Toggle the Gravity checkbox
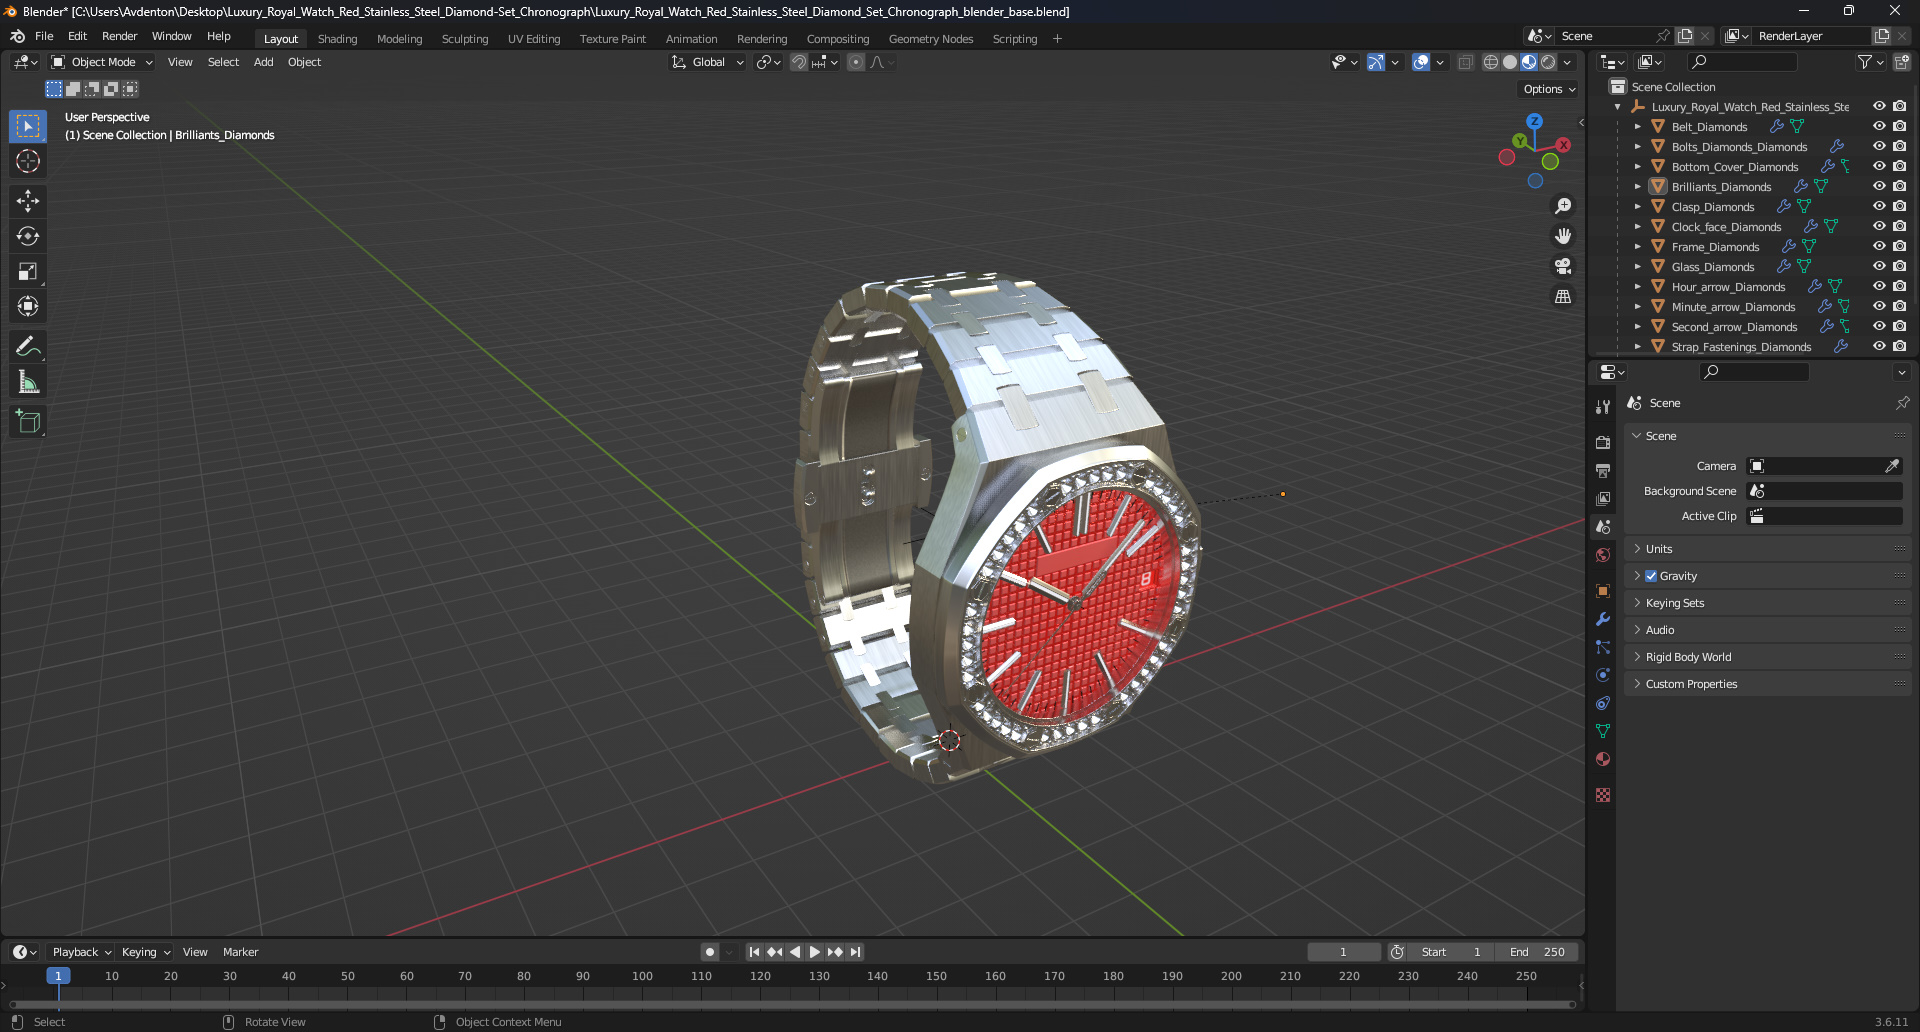This screenshot has height=1032, width=1920. click(x=1651, y=576)
